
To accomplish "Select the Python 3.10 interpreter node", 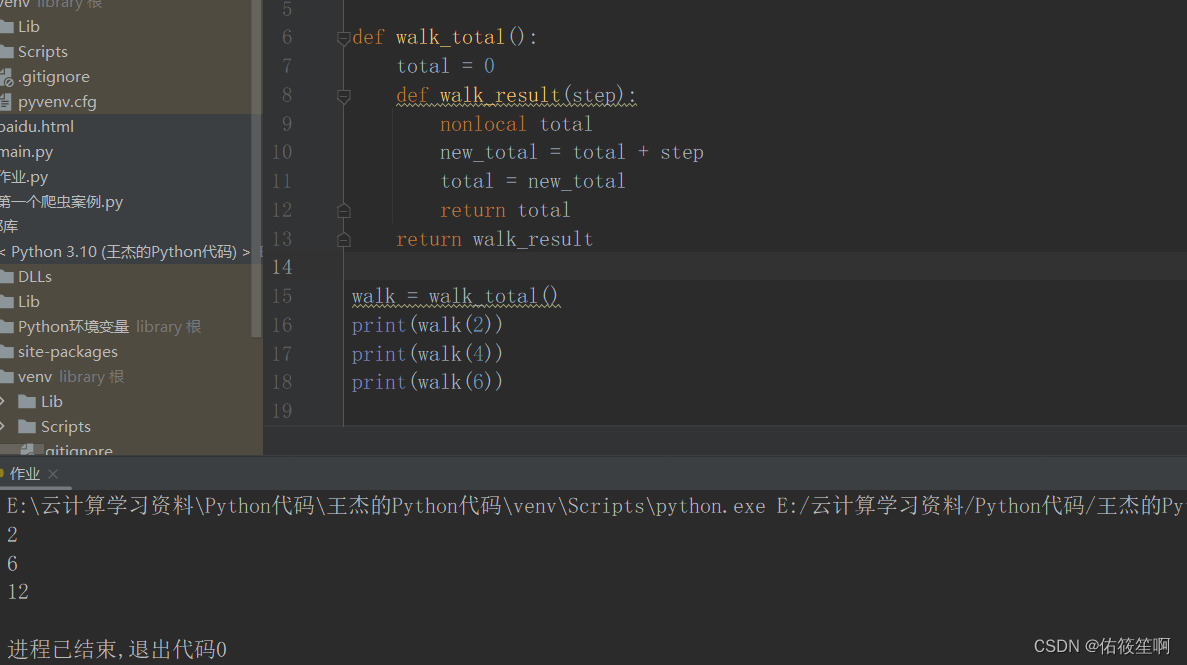I will pyautogui.click(x=125, y=251).
